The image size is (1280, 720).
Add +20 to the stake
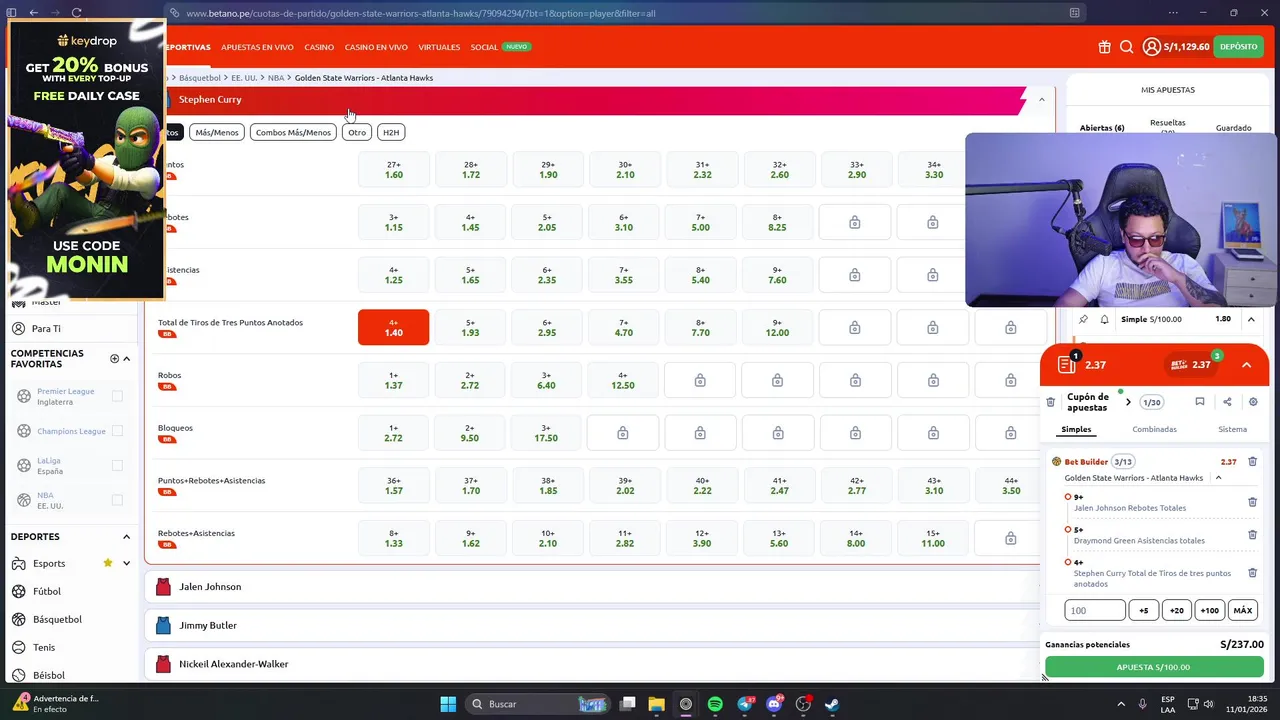[x=1176, y=610]
